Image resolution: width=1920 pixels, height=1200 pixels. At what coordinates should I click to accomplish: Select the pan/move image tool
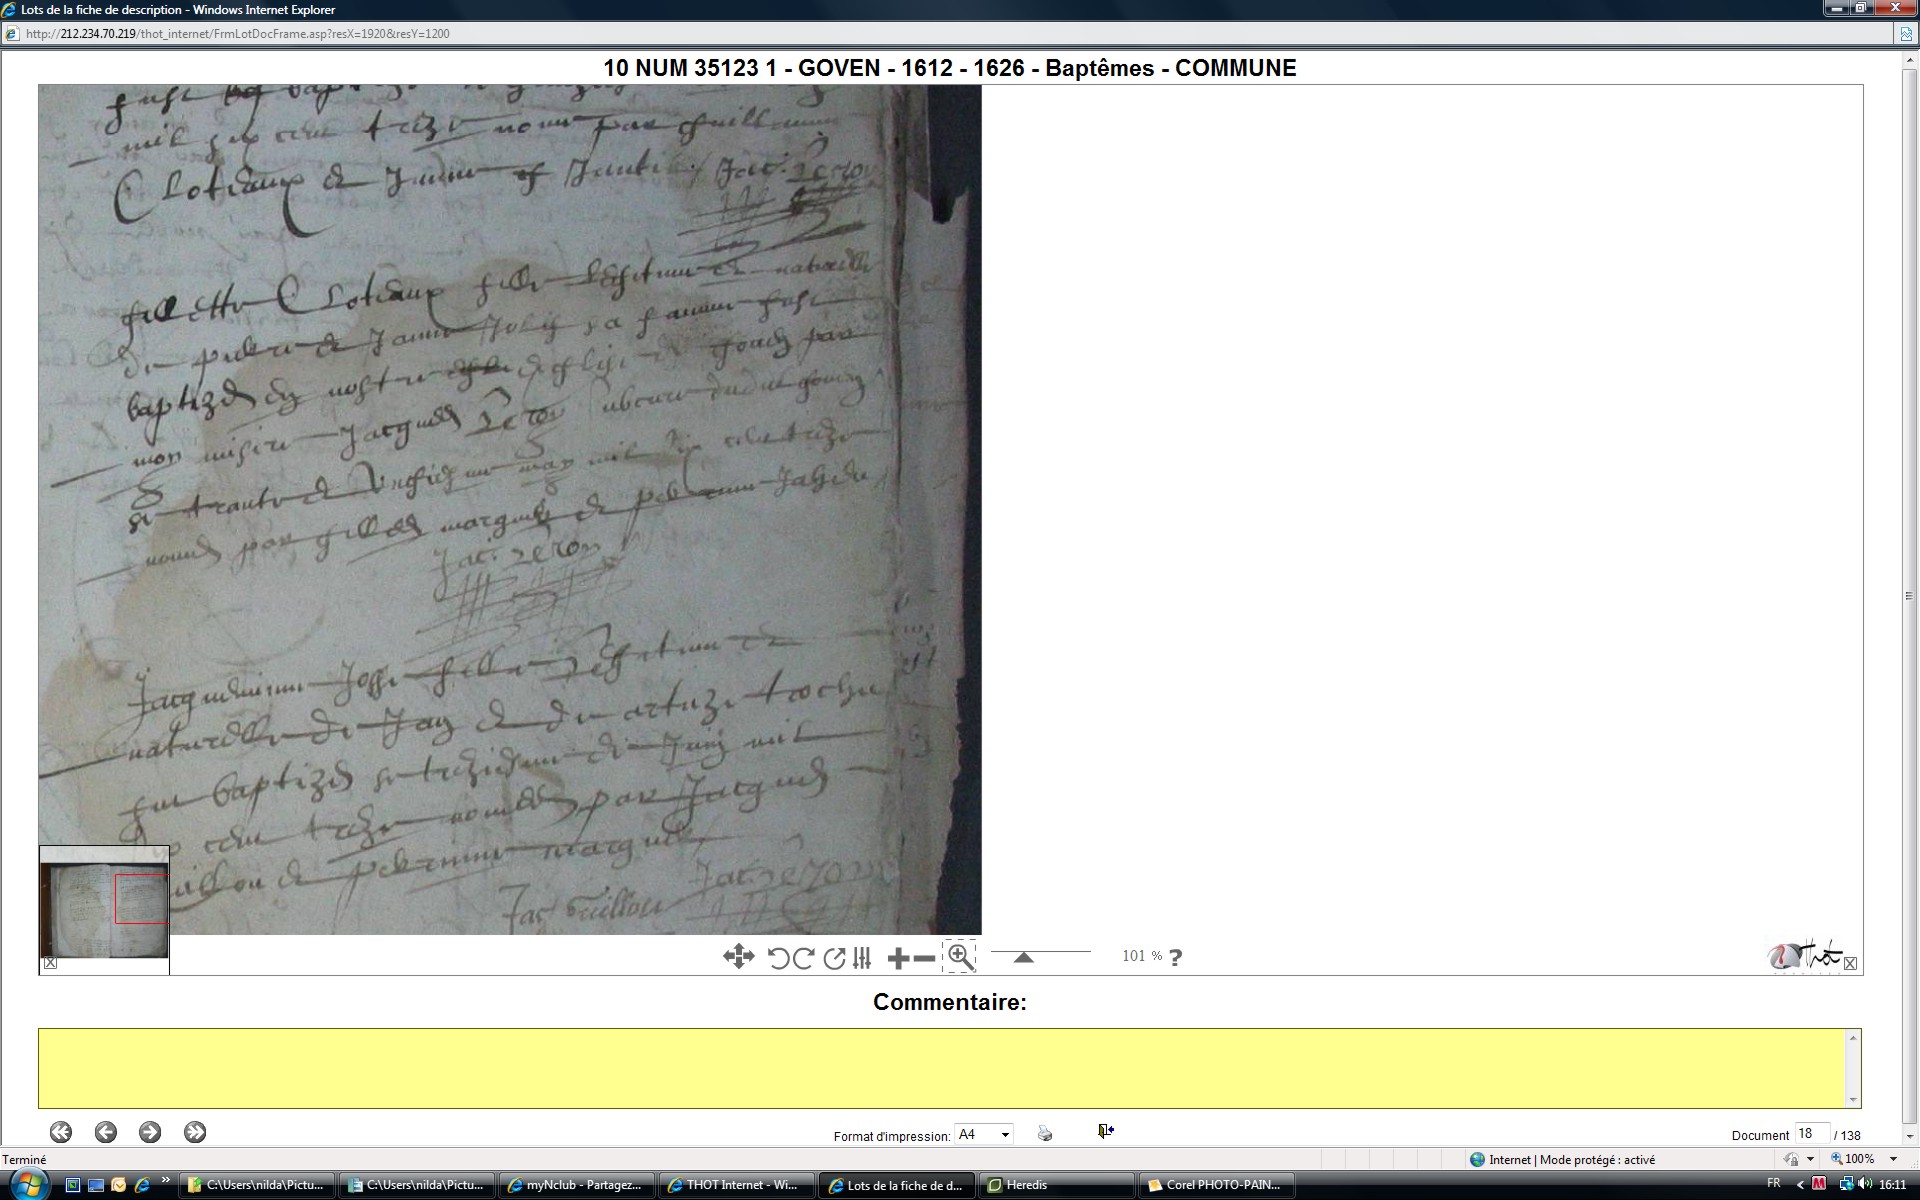point(738,957)
